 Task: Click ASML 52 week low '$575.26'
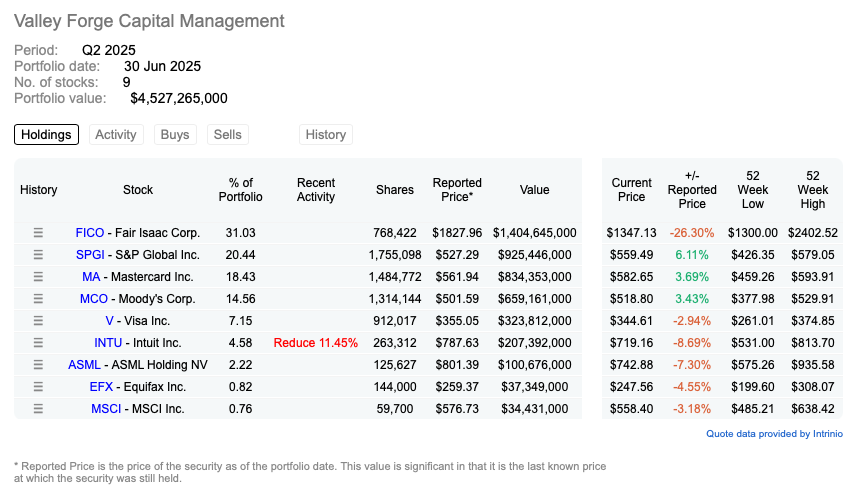[x=752, y=365]
